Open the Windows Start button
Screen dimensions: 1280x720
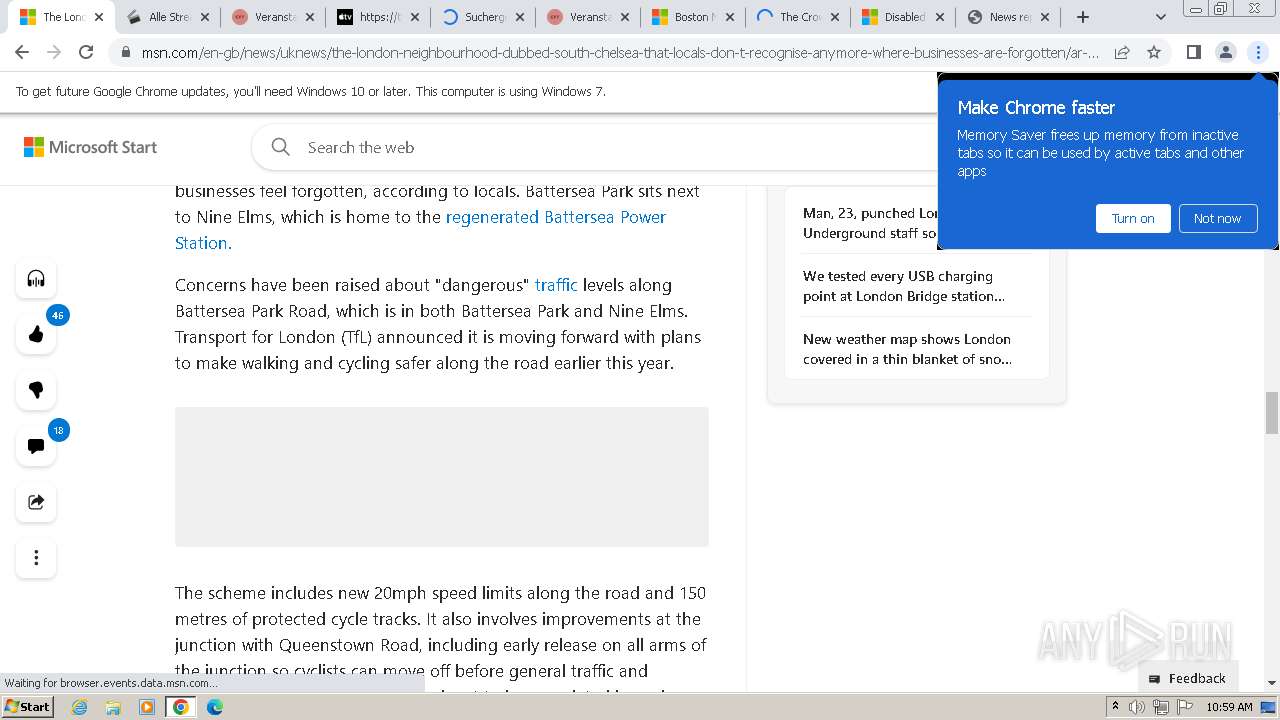click(x=27, y=706)
